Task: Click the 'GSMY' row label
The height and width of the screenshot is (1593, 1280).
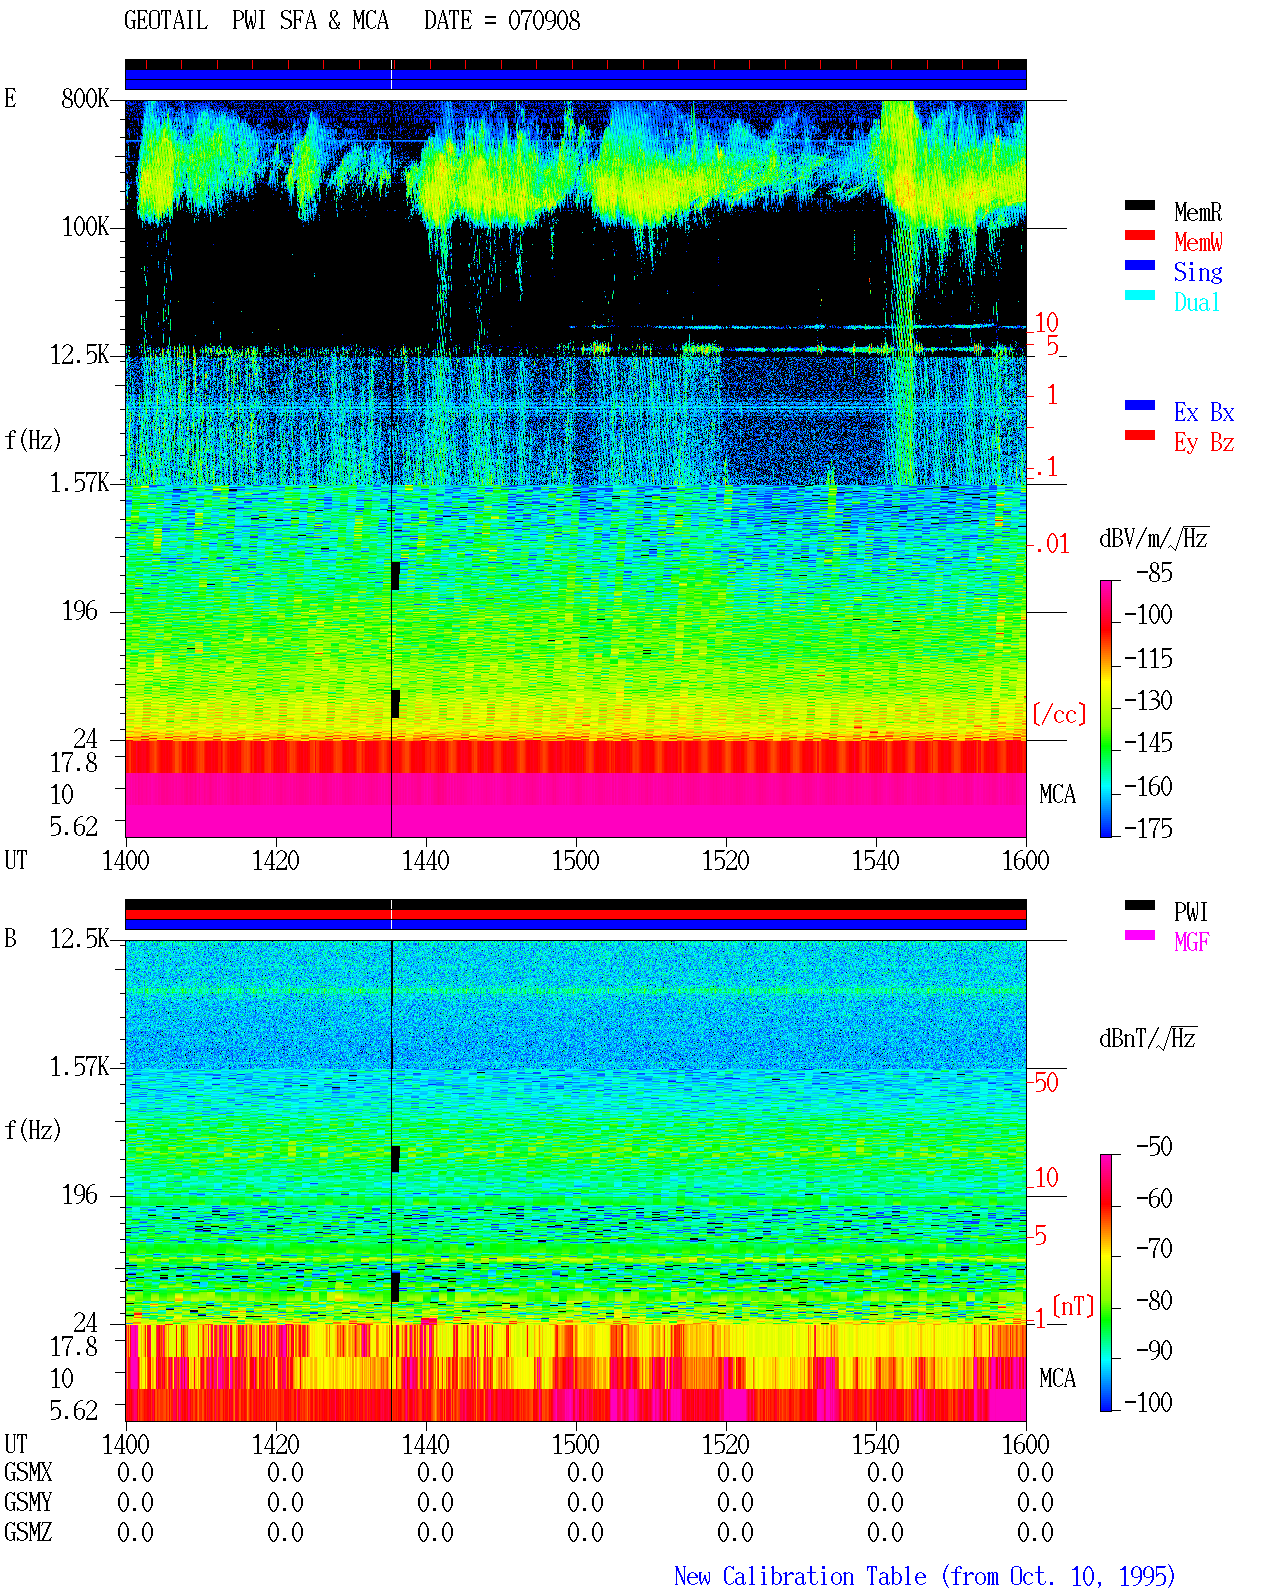Action: tap(28, 1502)
